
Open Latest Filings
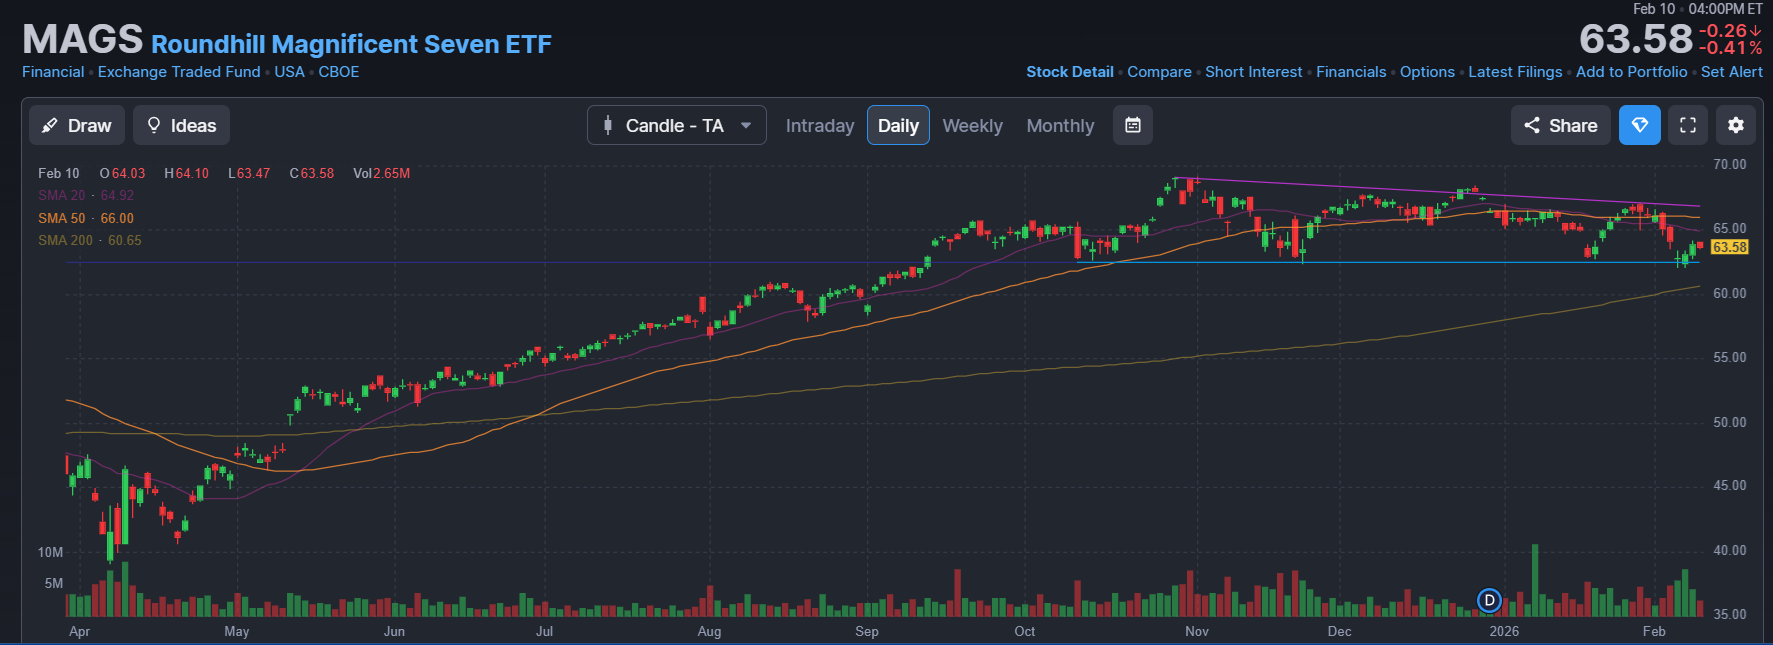tap(1515, 72)
